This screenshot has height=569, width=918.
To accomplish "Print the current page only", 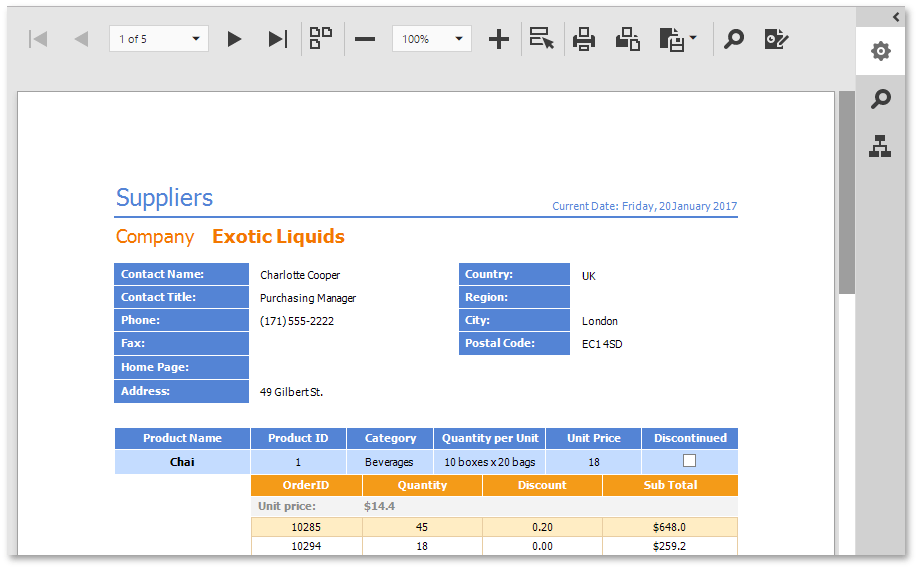I will coord(628,39).
